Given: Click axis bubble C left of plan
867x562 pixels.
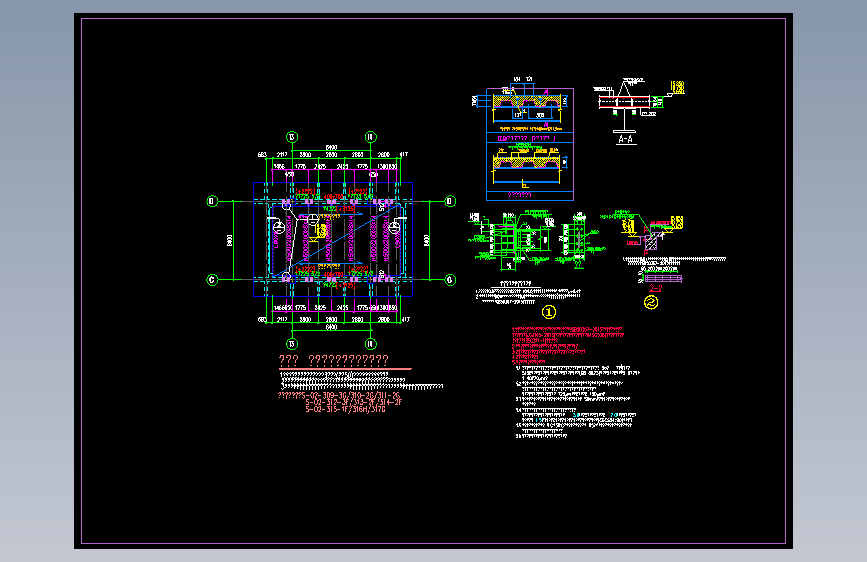Looking at the screenshot, I should [212, 280].
